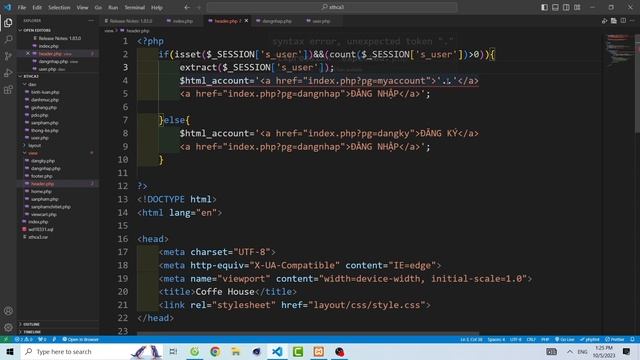640x360 pixels.
Task: Show hidden system tray icons
Action: (x=569, y=351)
